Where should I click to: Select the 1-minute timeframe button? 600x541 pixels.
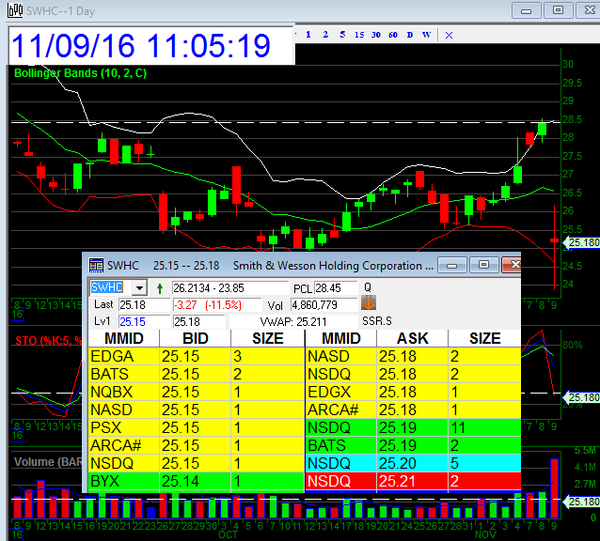[x=309, y=35]
